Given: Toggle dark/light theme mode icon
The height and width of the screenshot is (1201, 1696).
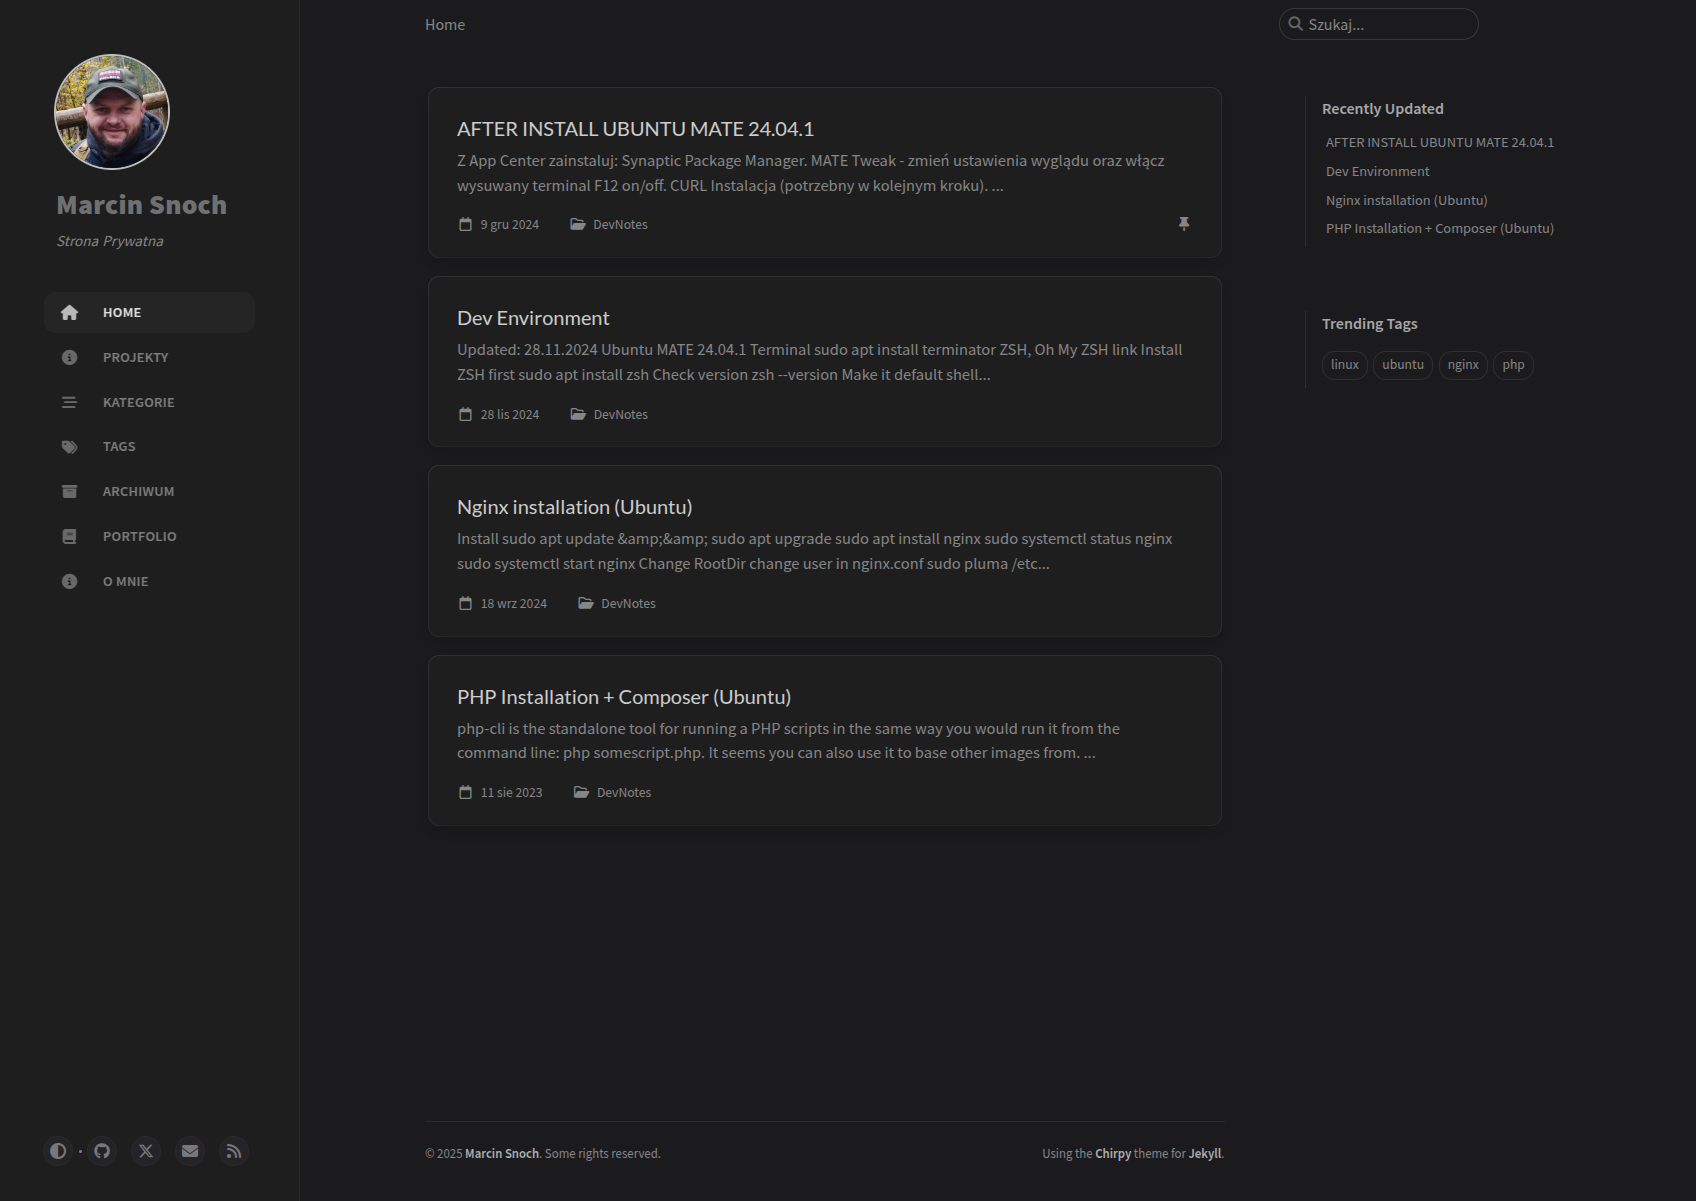Looking at the screenshot, I should (58, 1151).
